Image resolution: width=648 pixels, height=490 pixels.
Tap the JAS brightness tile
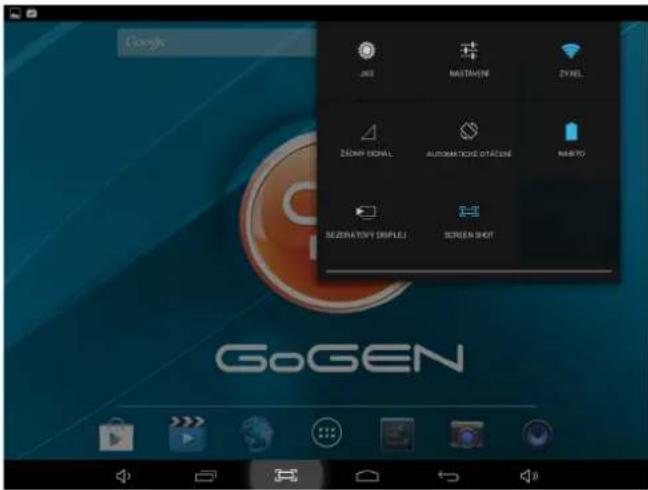coord(366,59)
